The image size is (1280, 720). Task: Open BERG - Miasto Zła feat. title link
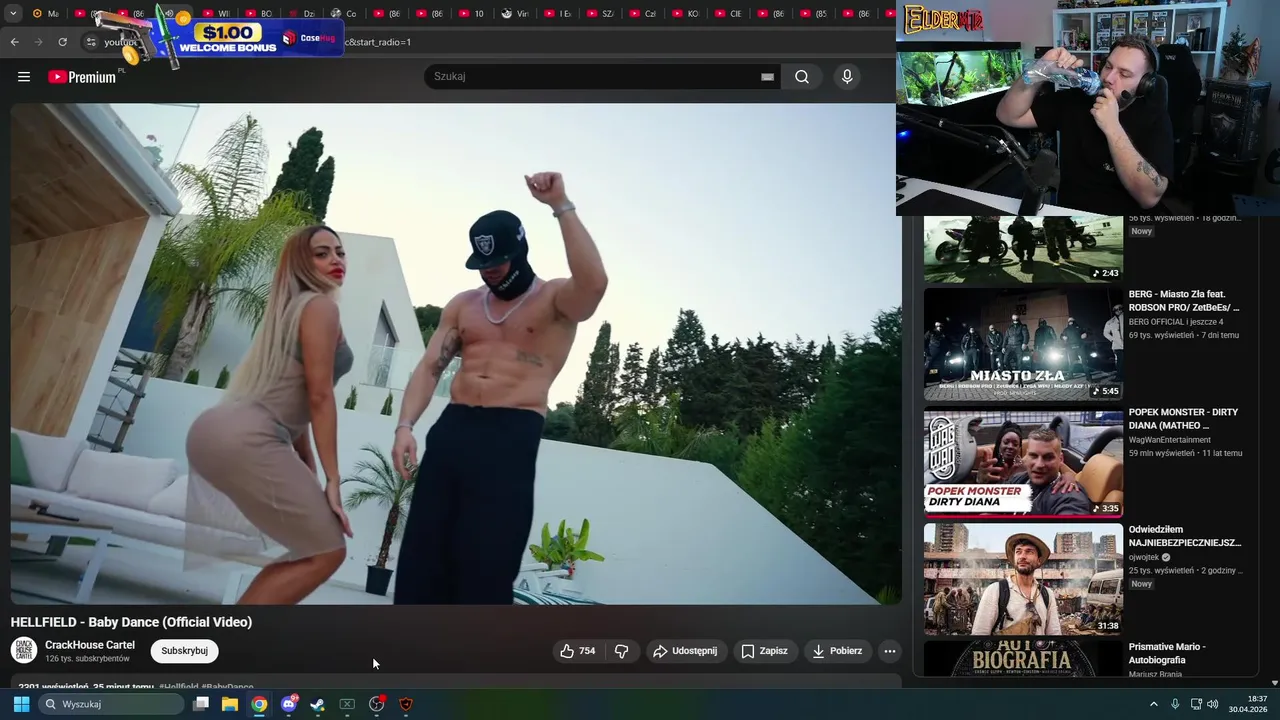pyautogui.click(x=1184, y=301)
